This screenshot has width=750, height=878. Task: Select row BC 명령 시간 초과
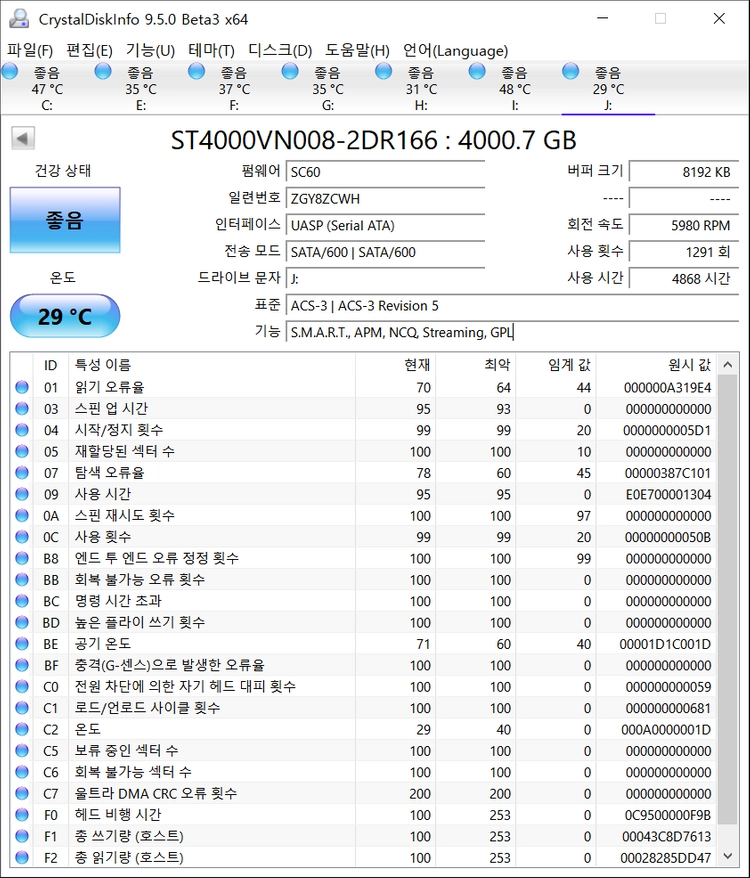tap(364, 601)
